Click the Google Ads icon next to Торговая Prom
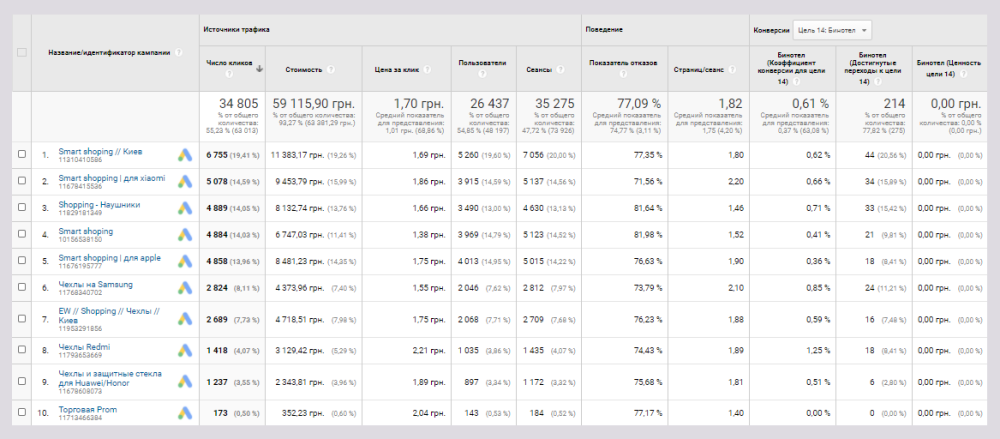The width and height of the screenshot is (1000, 439). [185, 413]
